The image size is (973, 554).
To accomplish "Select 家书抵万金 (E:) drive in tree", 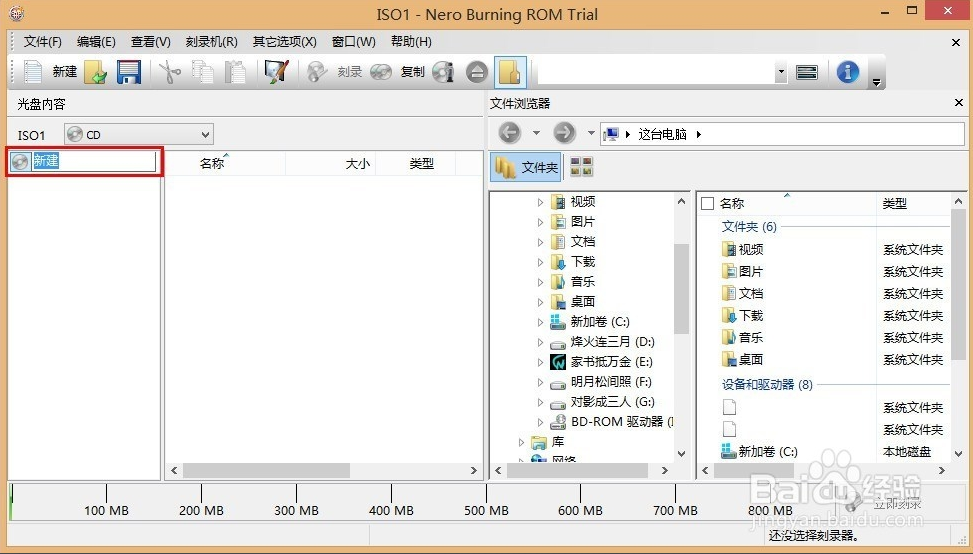I will pos(601,362).
